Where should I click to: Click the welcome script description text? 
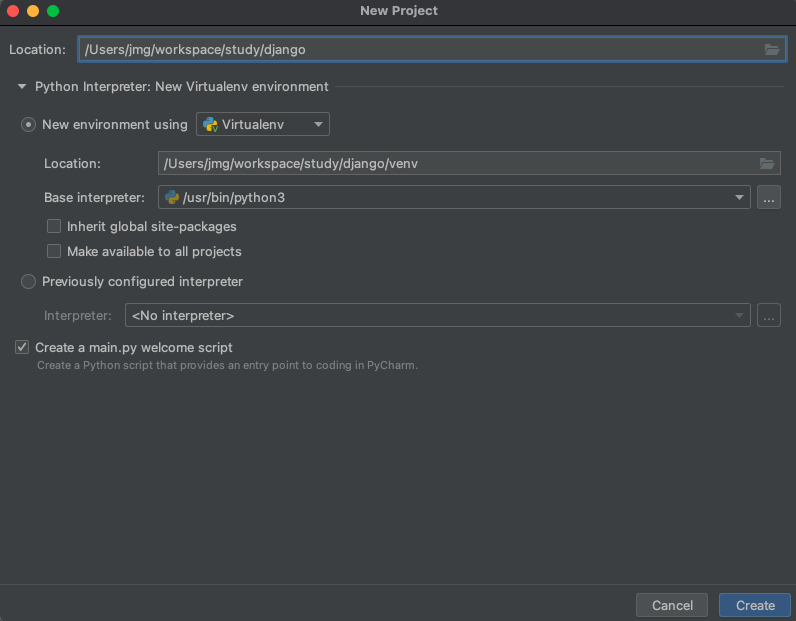(227, 365)
